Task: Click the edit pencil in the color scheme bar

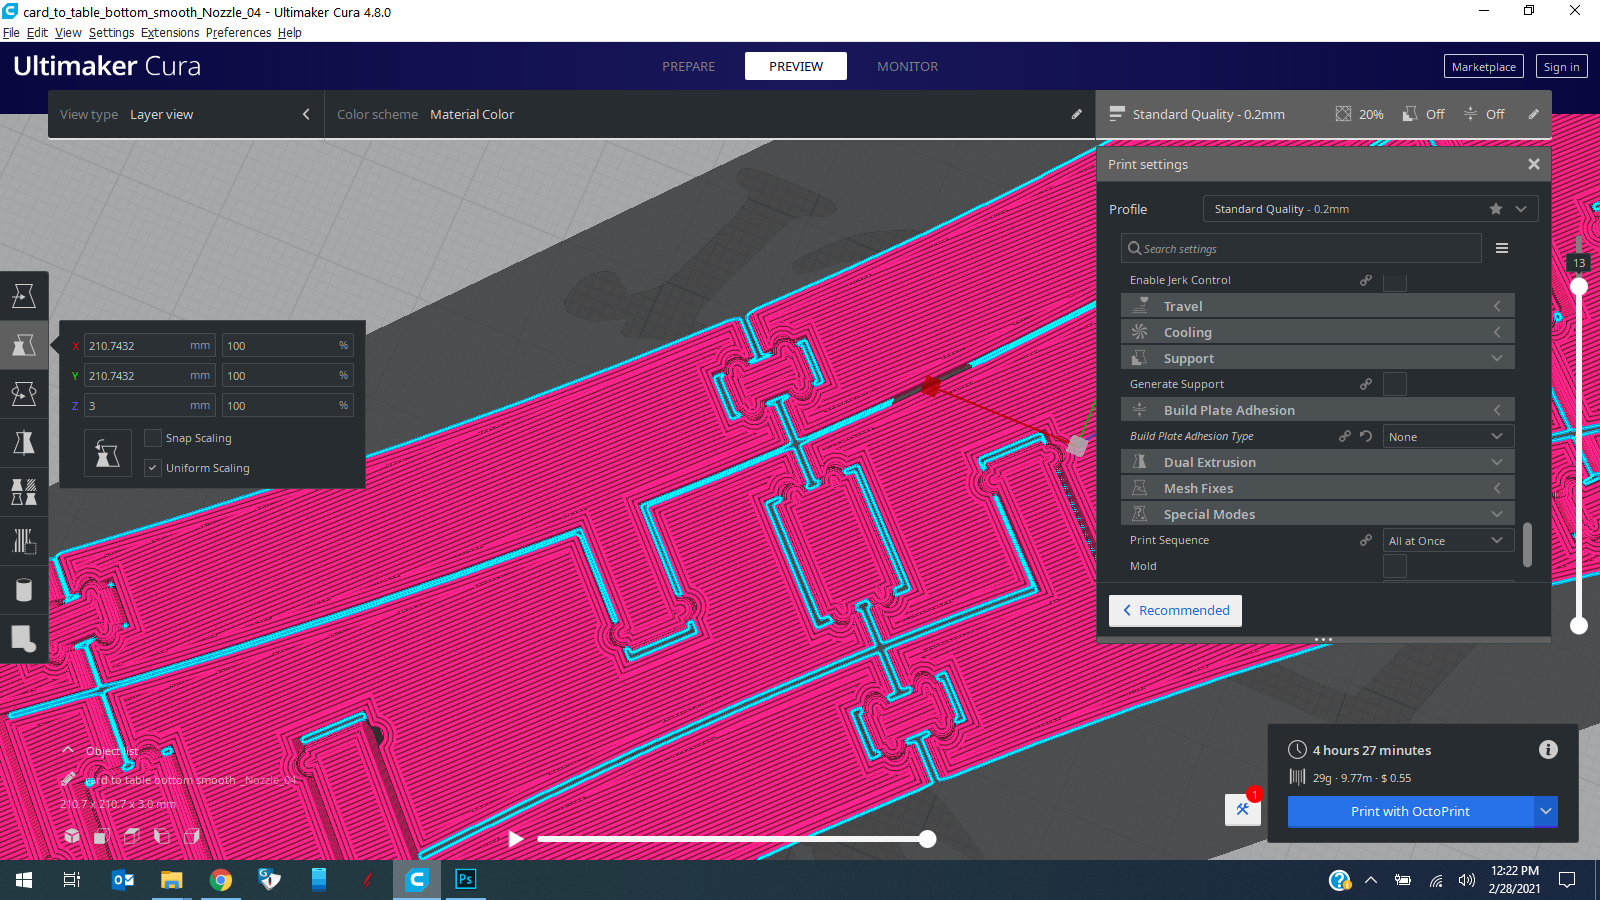Action: (x=1077, y=114)
